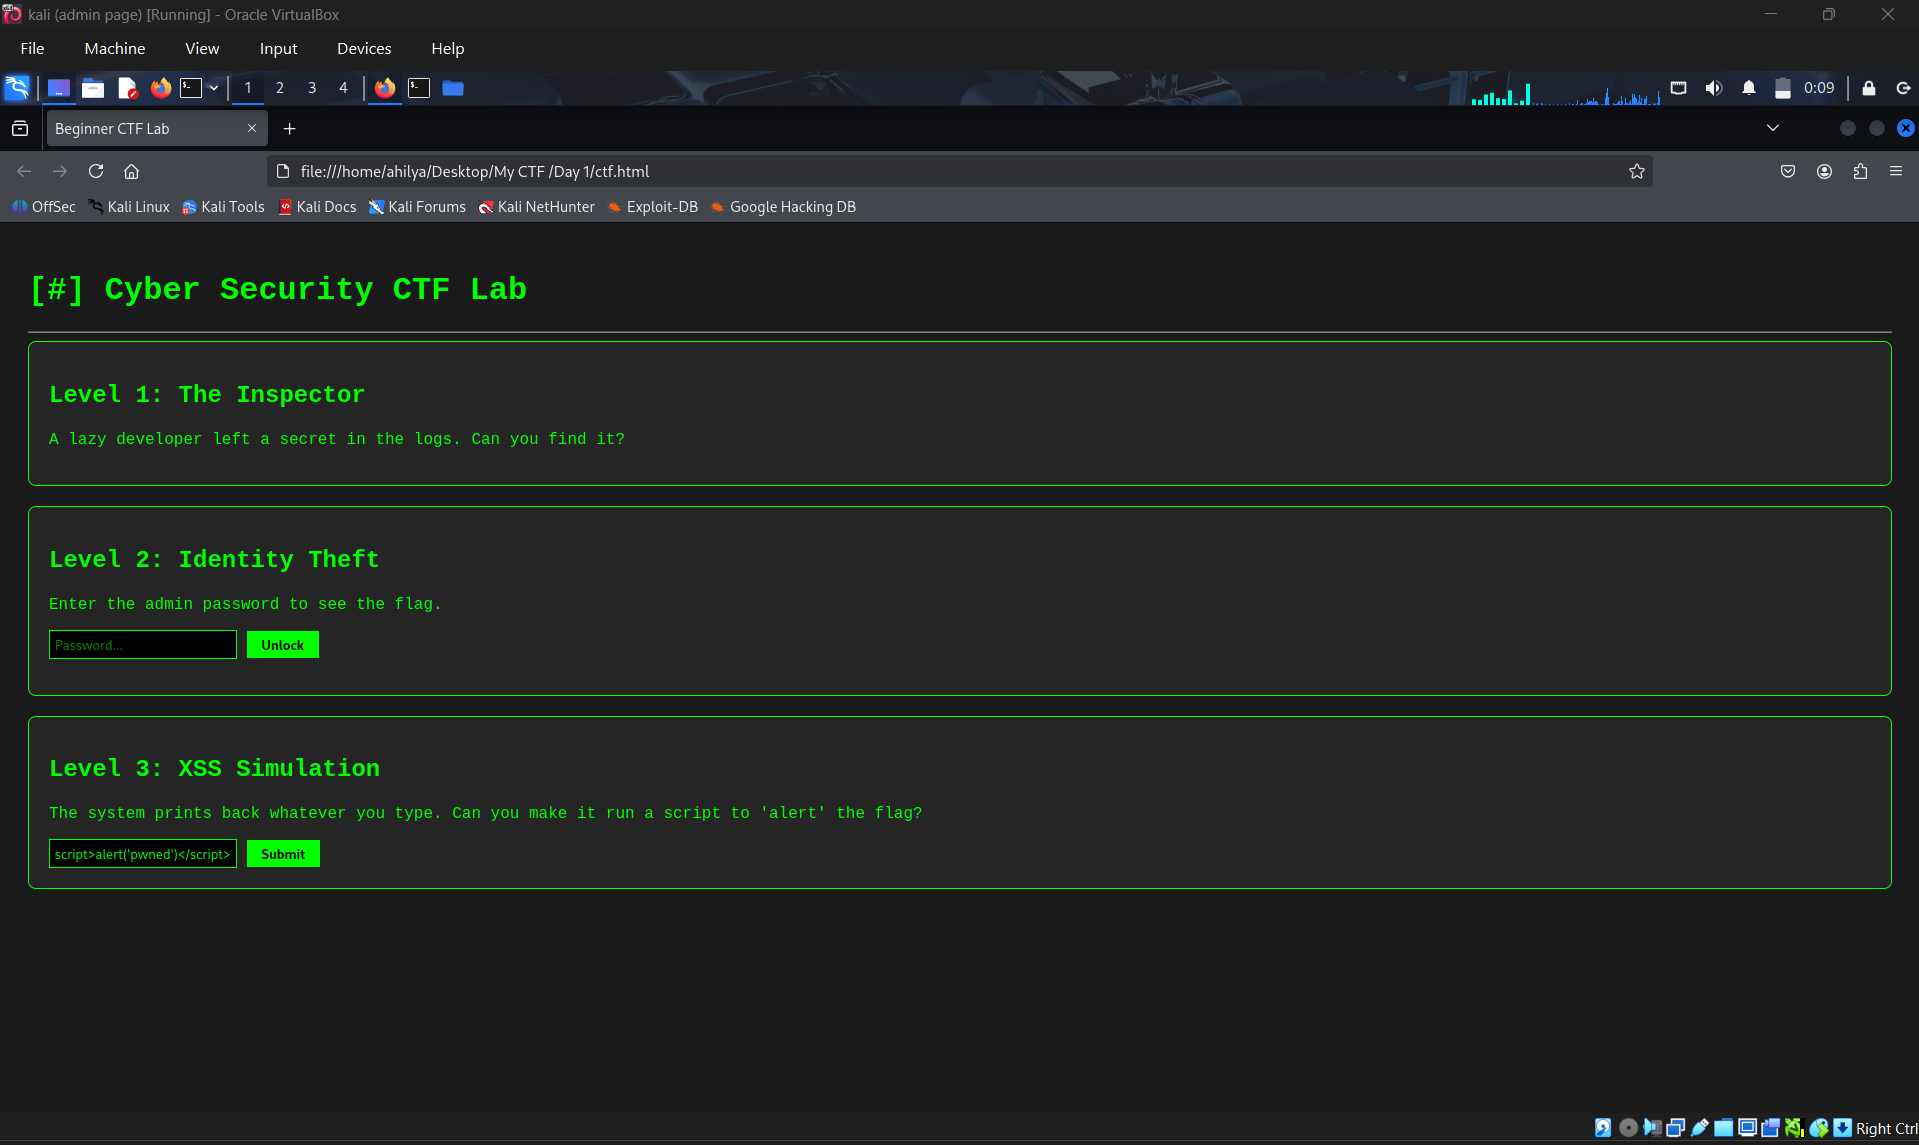Open Firefox recent browsing tab overview
This screenshot has height=1145, width=1919.
pyautogui.click(x=20, y=128)
